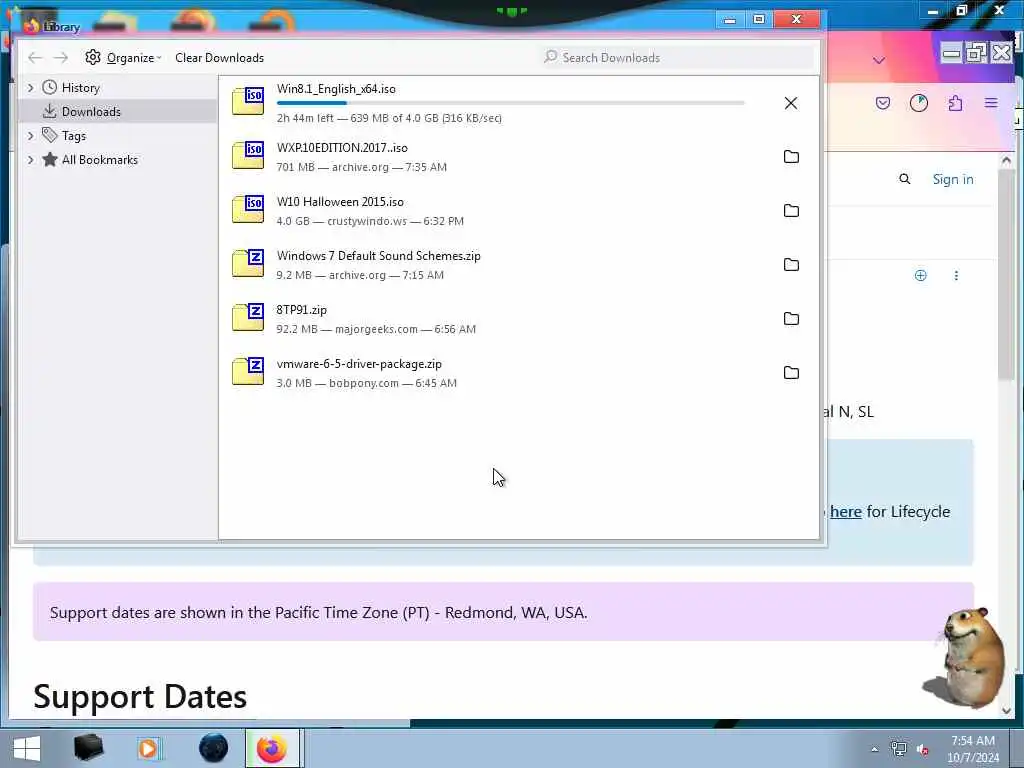Go forward in the Library window

point(61,58)
